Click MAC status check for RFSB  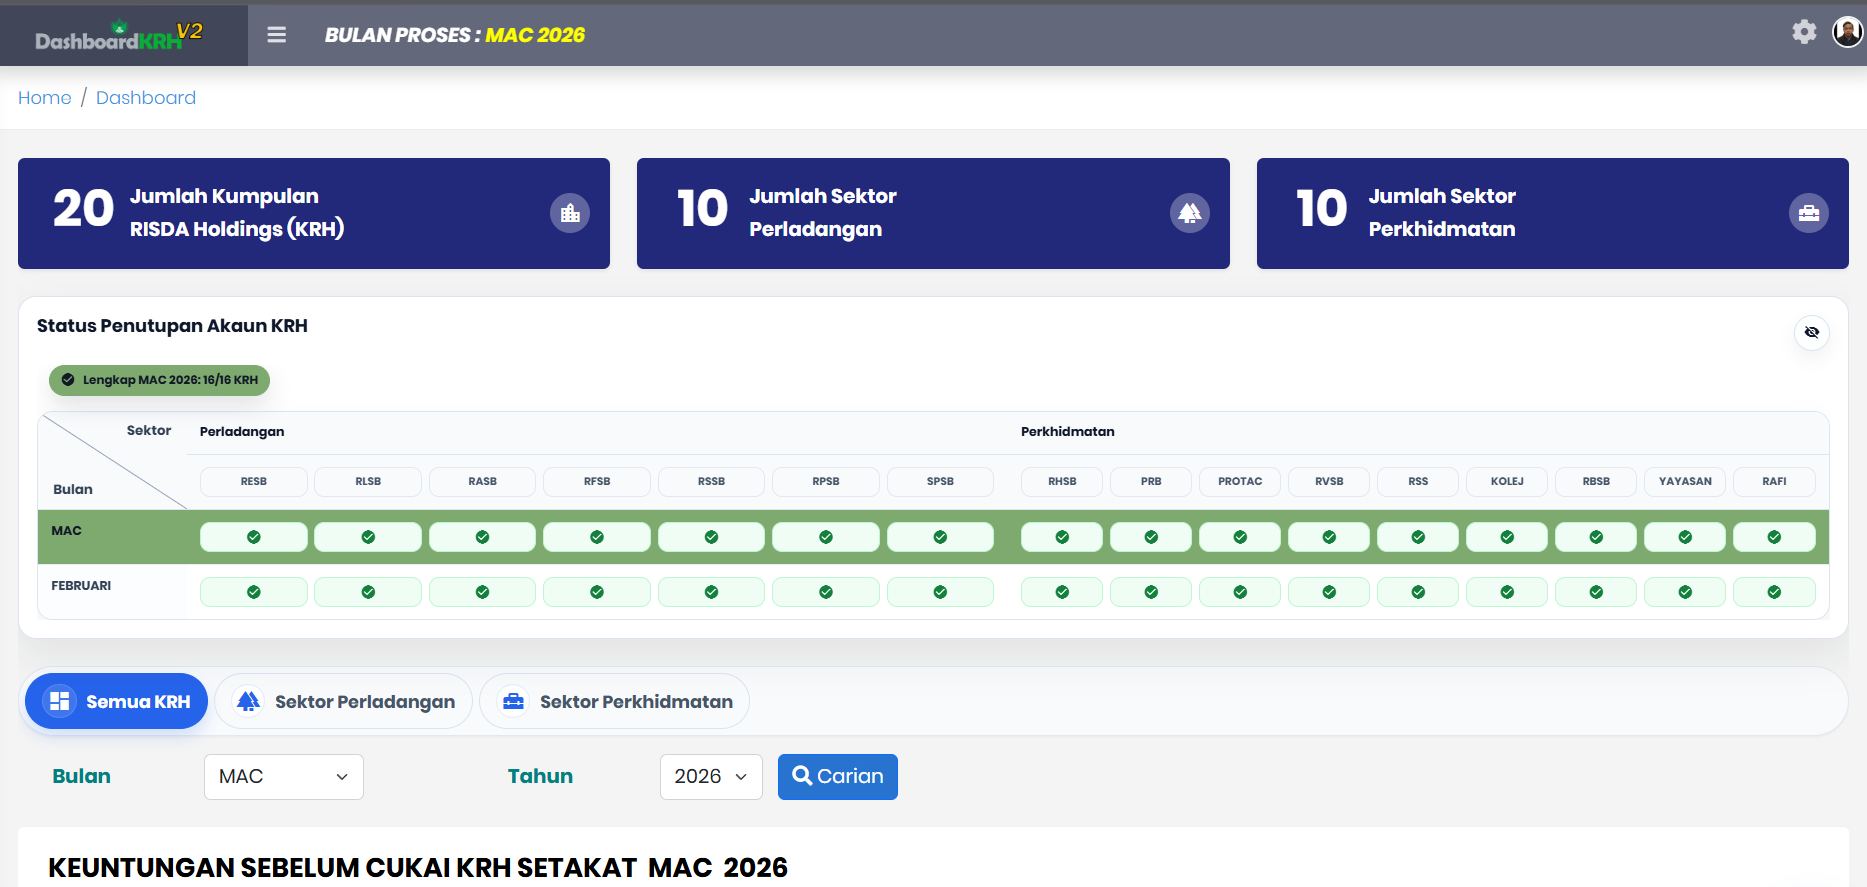[x=597, y=537]
